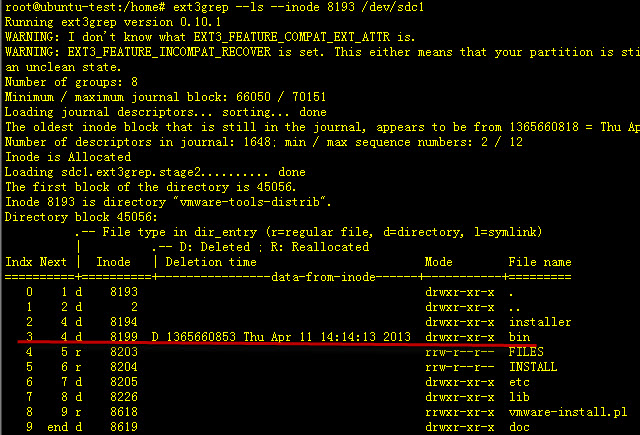Click 'end' in the Next column of doc row
The image size is (640, 435).
(58, 427)
